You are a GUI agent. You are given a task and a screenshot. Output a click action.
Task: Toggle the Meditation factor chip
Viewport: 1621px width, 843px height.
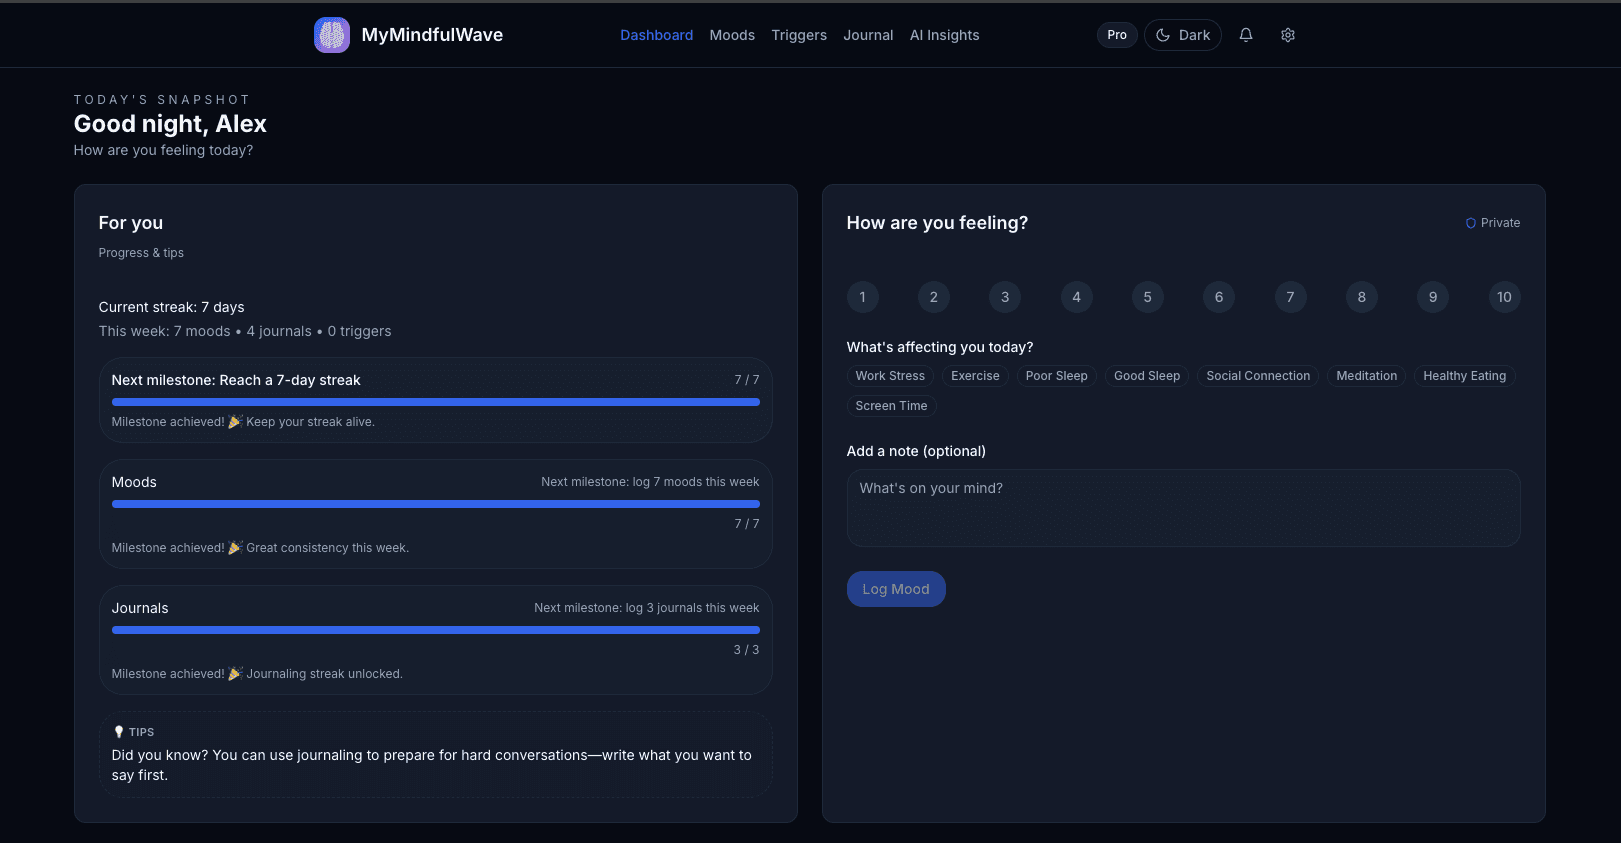point(1367,376)
